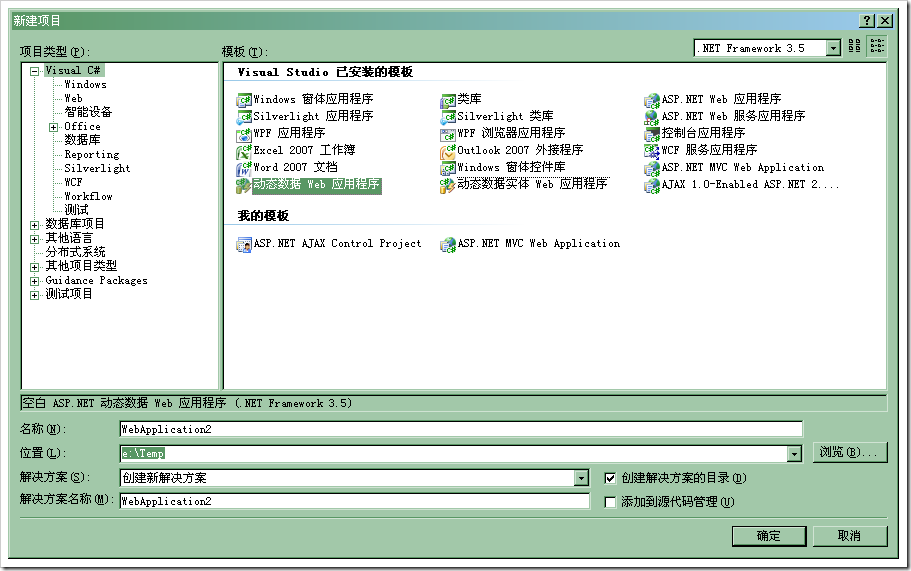Select the ASP.NET Web 服务应用程序 template icon
Image resolution: width=911 pixels, height=571 pixels.
point(652,117)
